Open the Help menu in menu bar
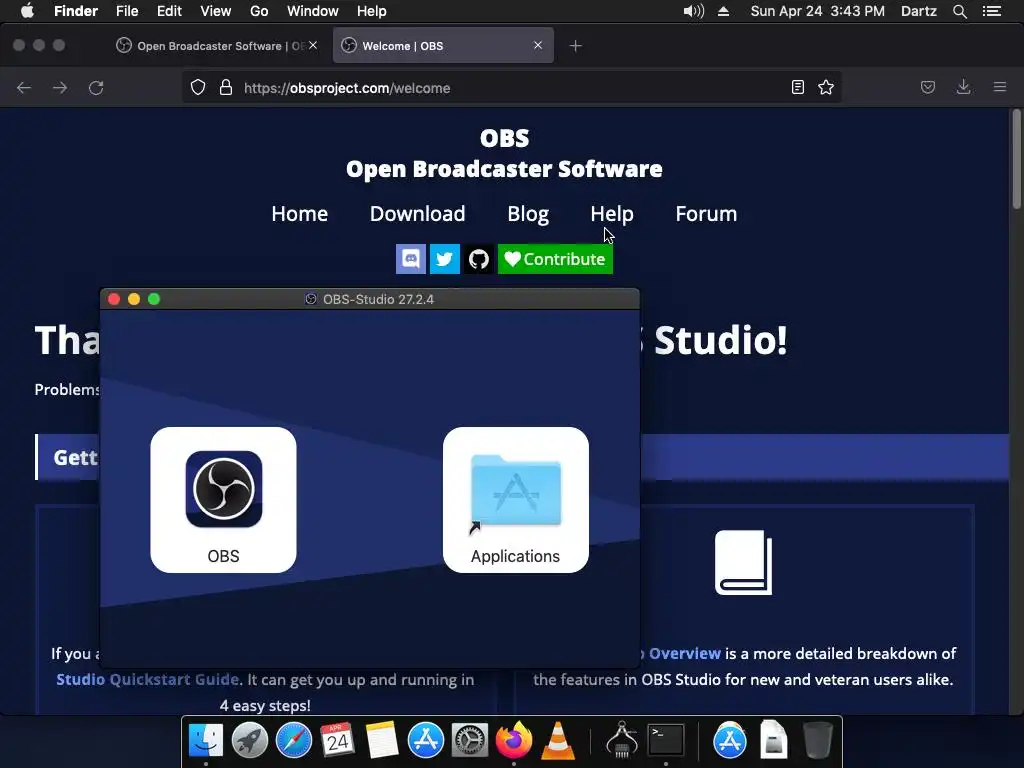Viewport: 1024px width, 768px height. point(372,11)
